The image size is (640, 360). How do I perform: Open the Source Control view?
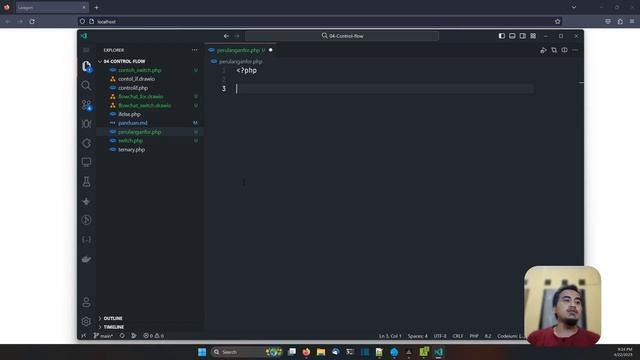point(87,105)
